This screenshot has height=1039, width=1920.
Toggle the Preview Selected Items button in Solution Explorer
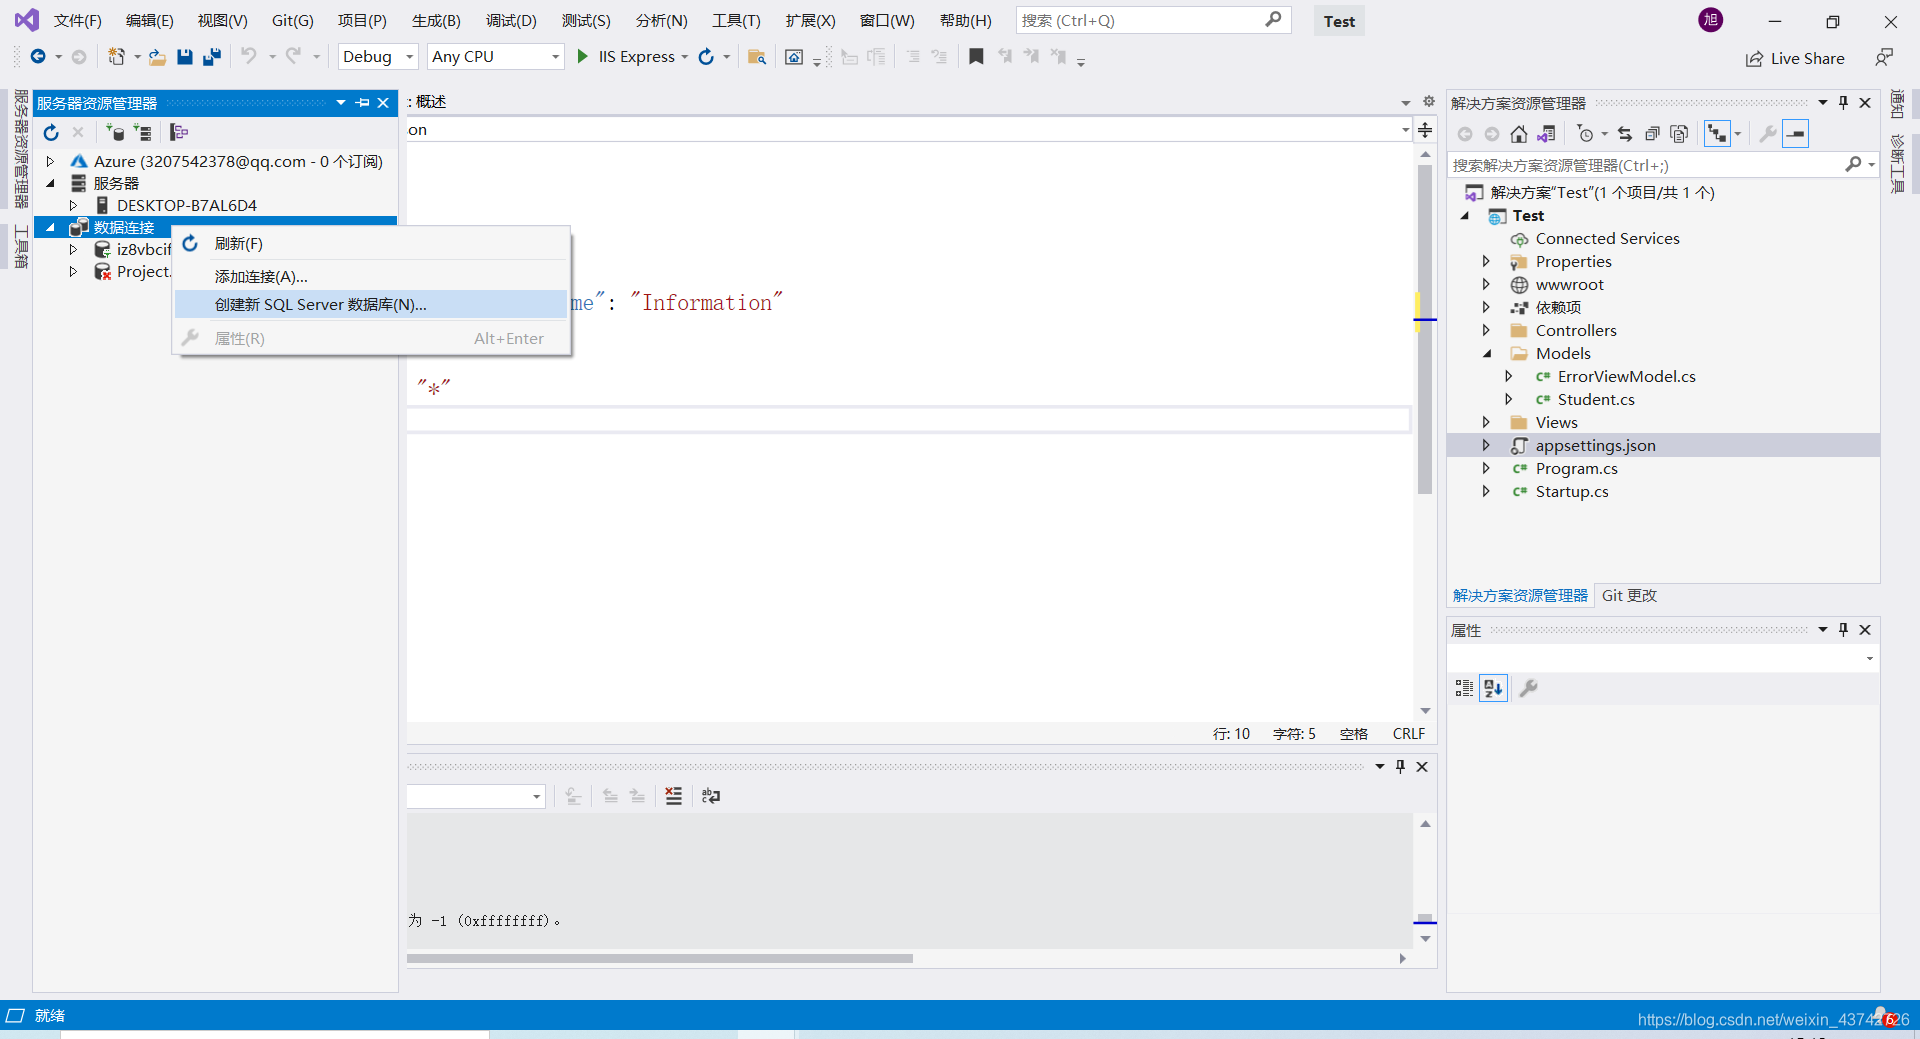click(x=1796, y=134)
